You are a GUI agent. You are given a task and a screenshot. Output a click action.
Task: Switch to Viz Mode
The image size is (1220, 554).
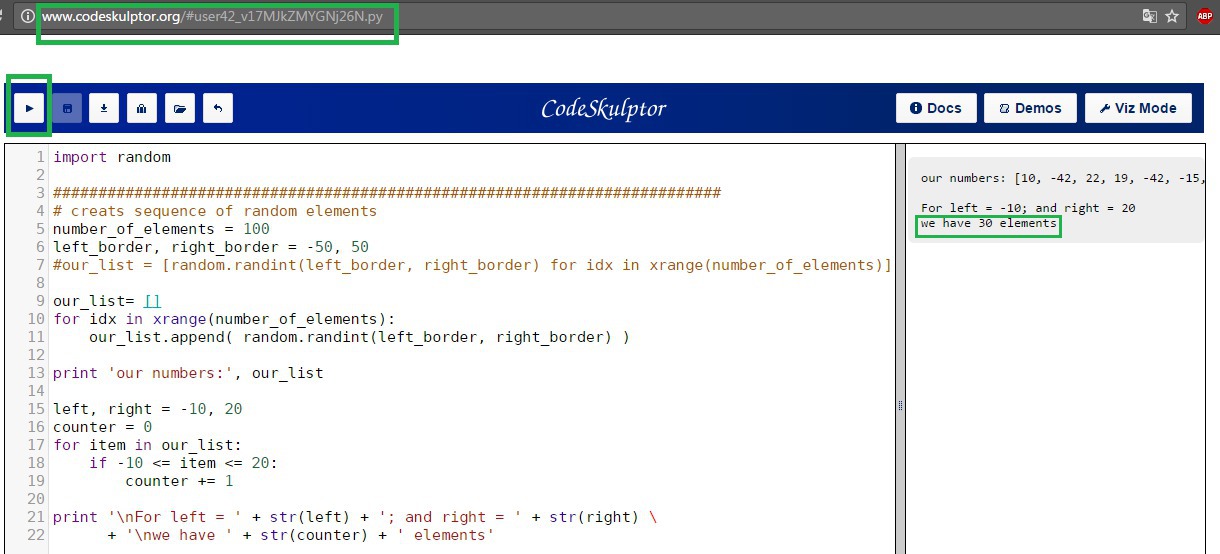(x=1138, y=108)
